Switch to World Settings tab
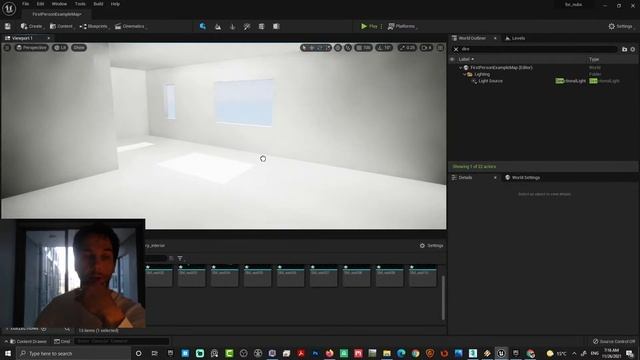The height and width of the screenshot is (360, 640). (522, 178)
